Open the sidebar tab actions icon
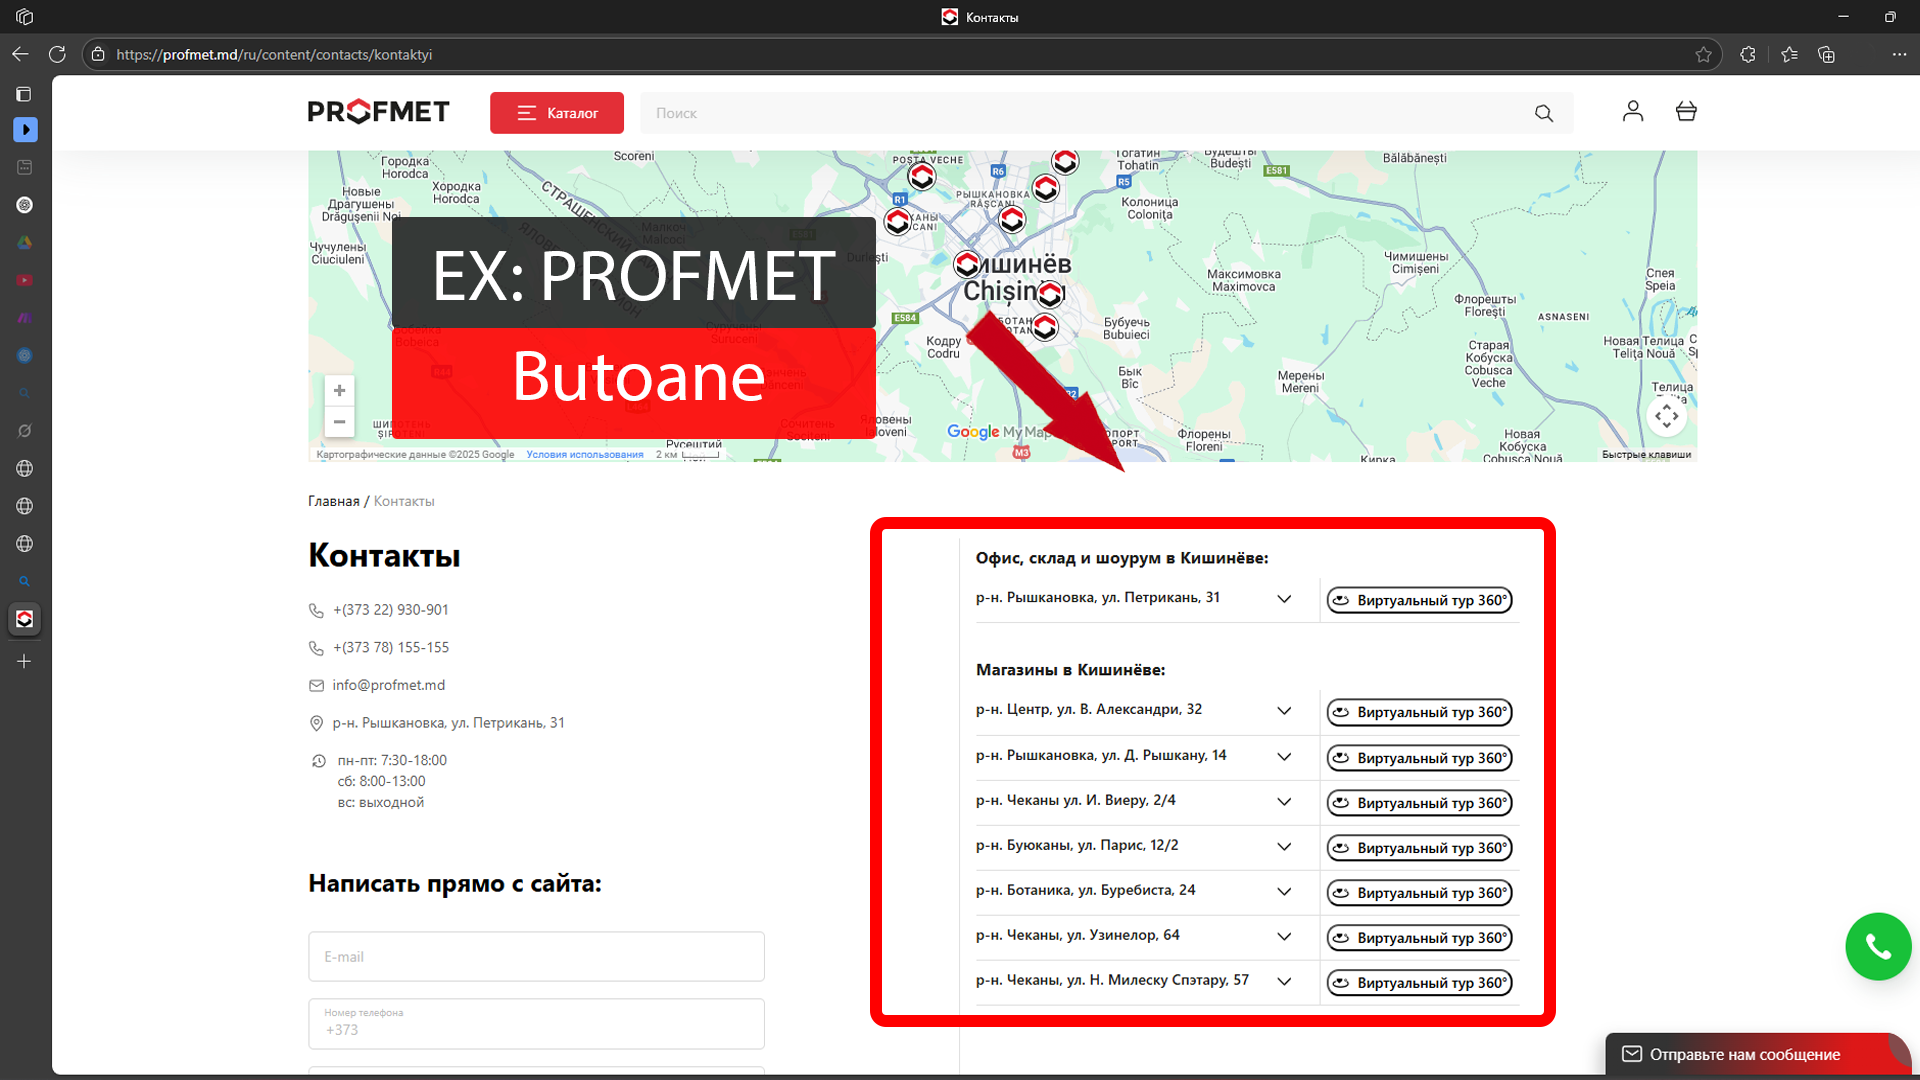1920x1080 pixels. pos(24,94)
